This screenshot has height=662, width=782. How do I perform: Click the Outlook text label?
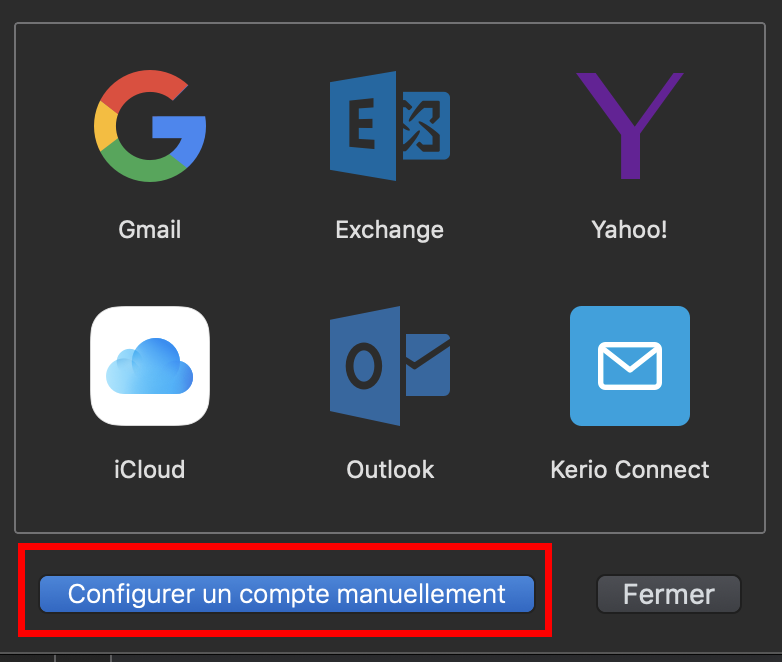click(x=390, y=469)
